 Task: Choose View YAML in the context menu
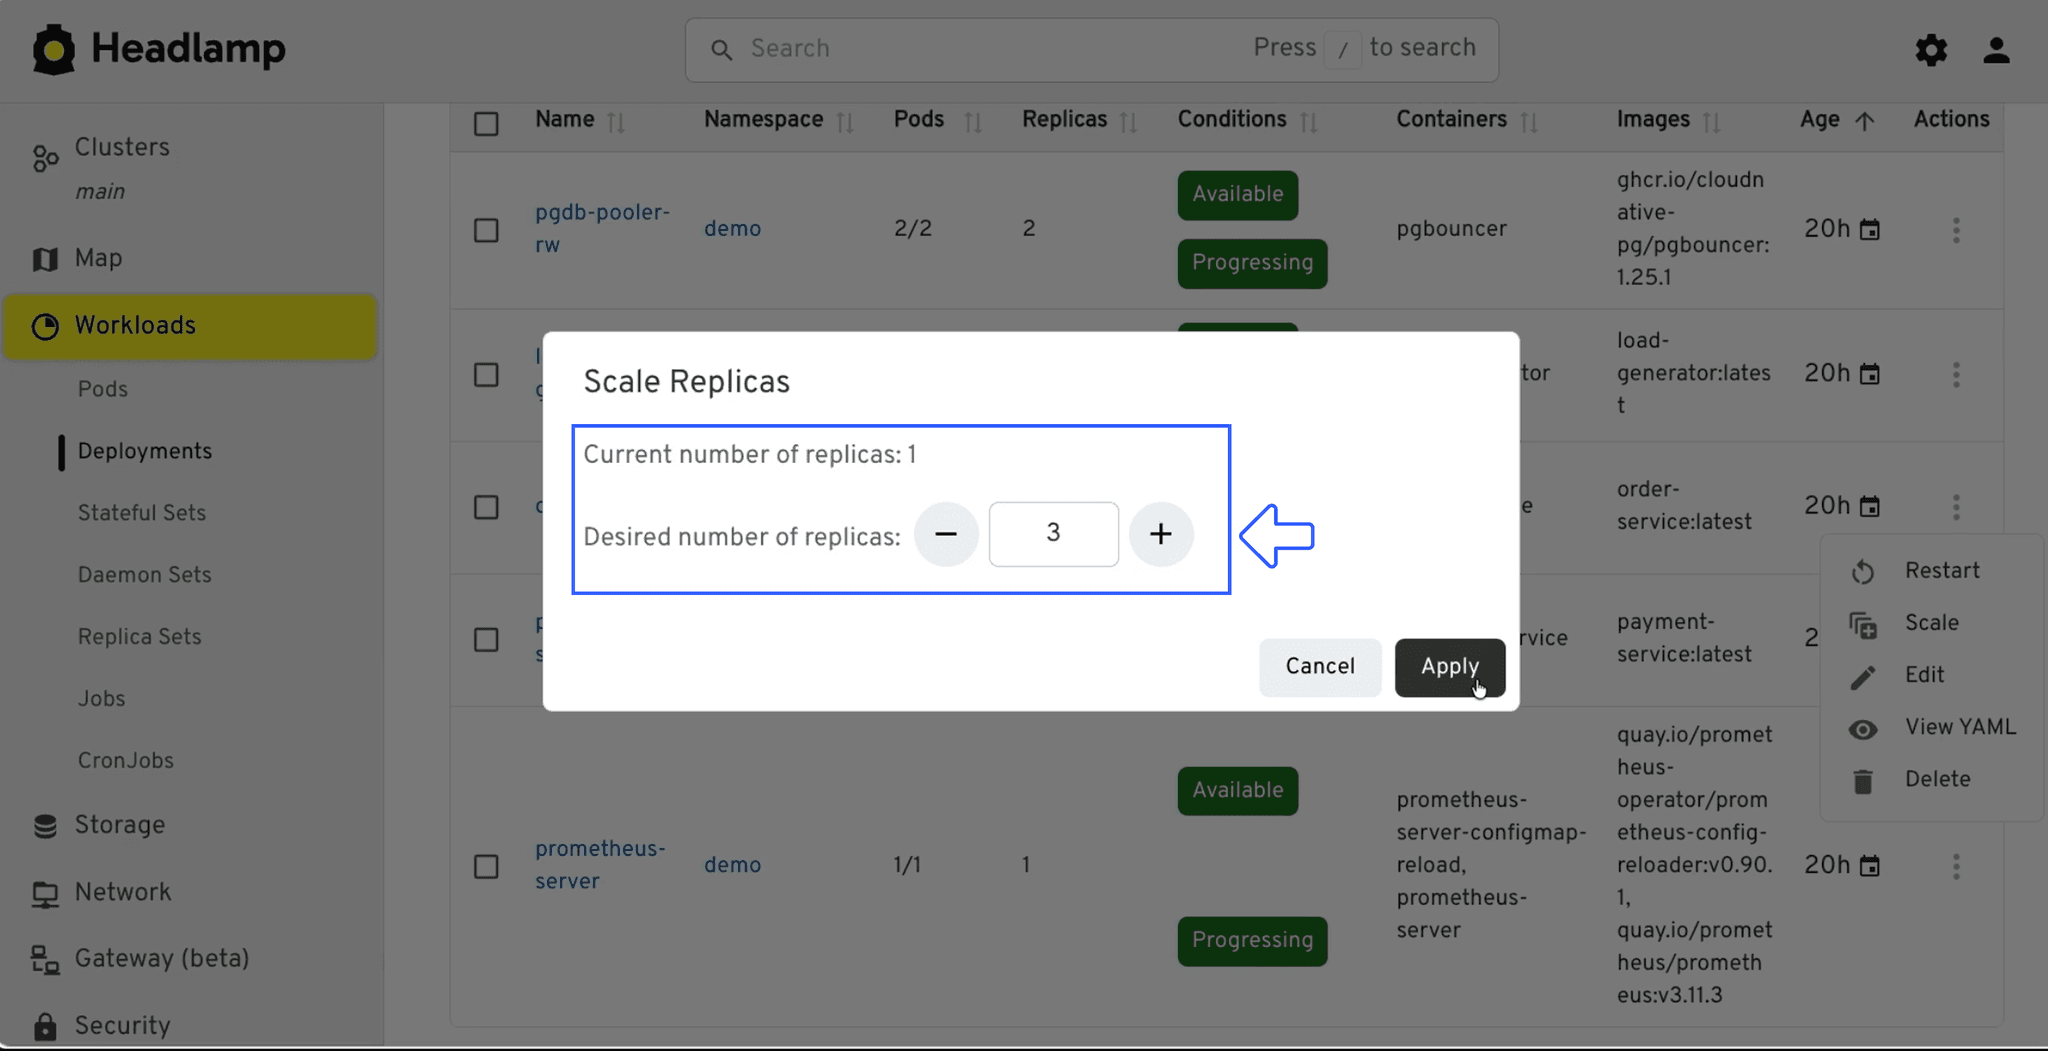1932,728
